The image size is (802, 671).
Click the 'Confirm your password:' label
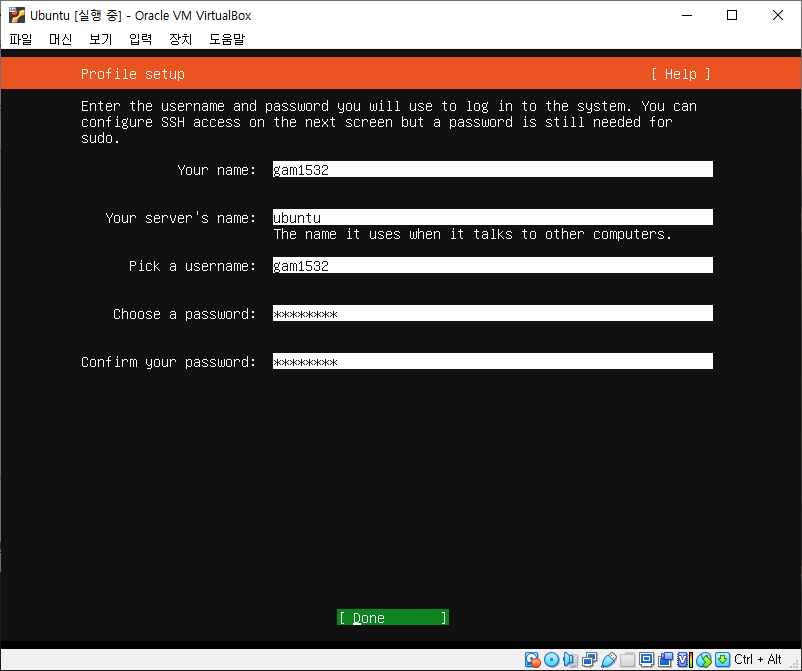click(168, 362)
